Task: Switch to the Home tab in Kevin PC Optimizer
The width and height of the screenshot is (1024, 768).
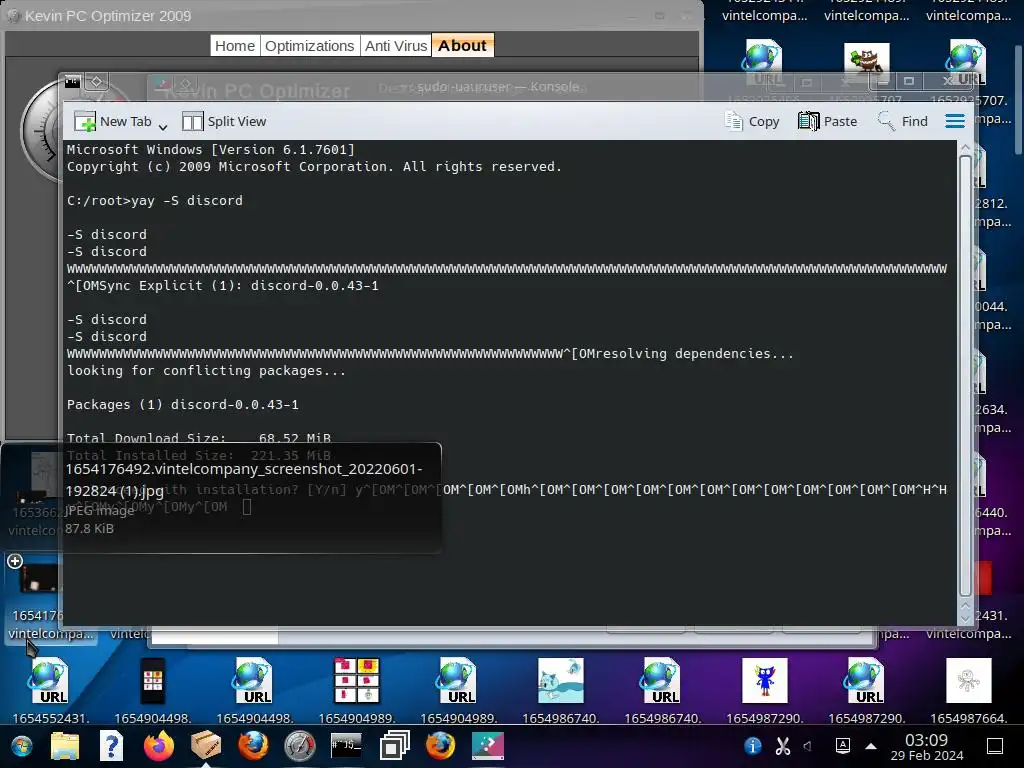Action: tap(234, 46)
